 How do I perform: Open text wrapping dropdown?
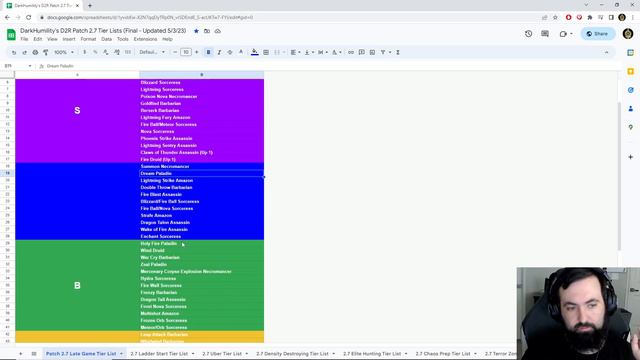pos(322,52)
